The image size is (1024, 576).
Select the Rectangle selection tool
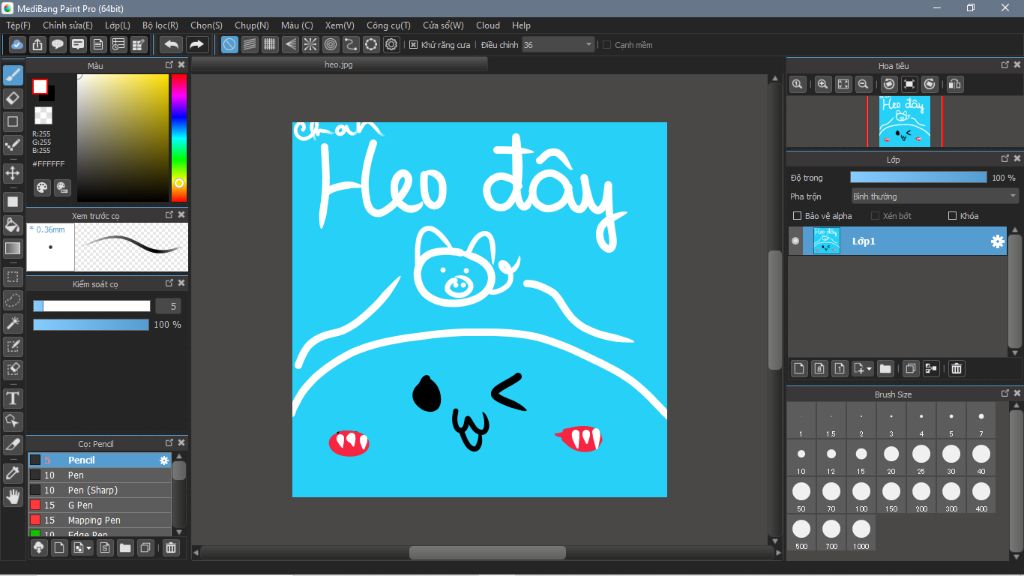click(x=12, y=277)
